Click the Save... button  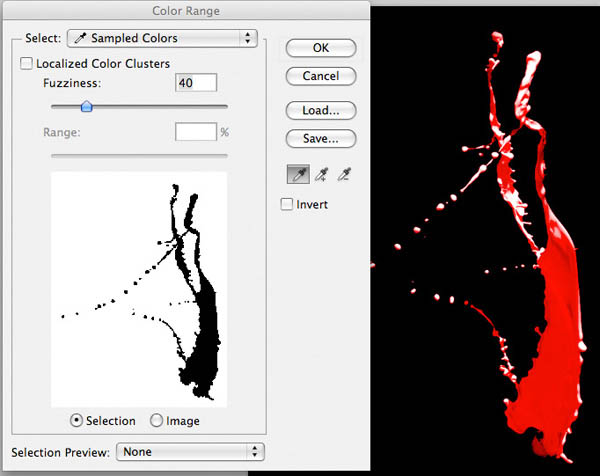pyautogui.click(x=321, y=139)
